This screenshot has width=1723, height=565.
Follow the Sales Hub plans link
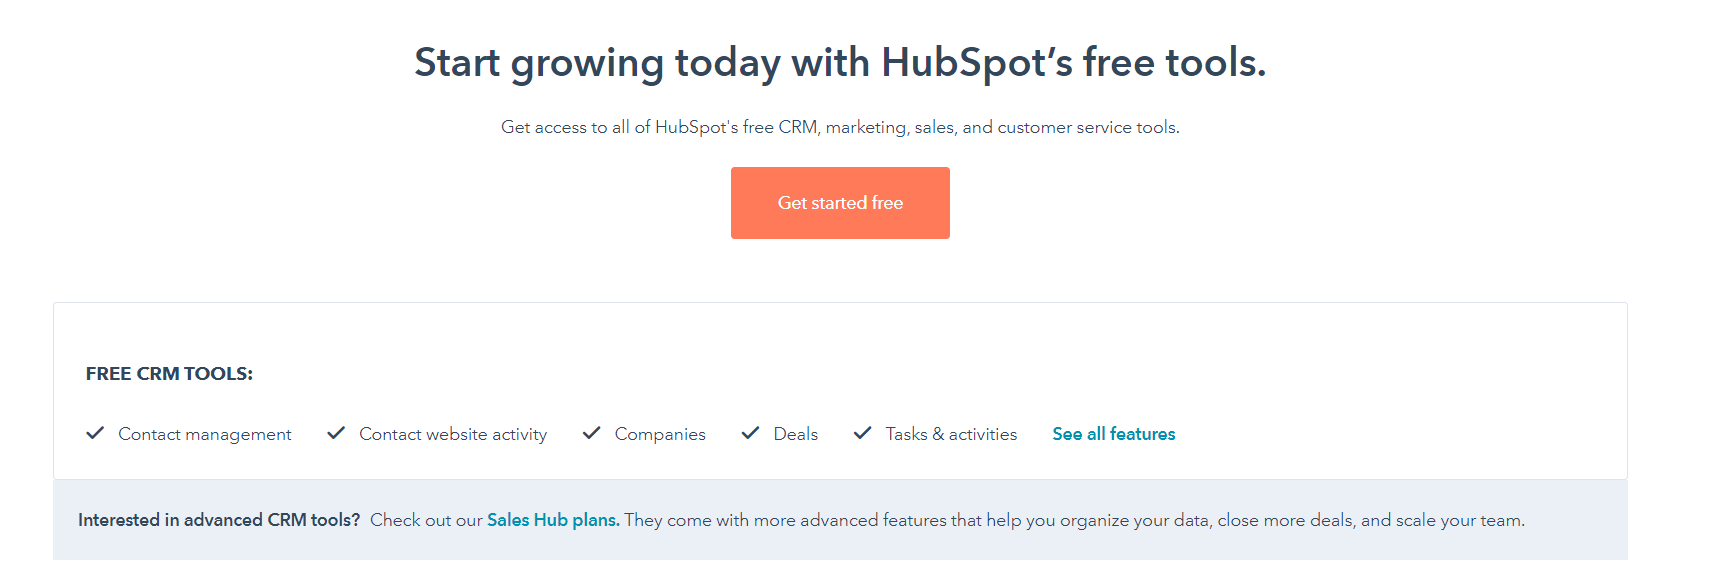tap(552, 520)
